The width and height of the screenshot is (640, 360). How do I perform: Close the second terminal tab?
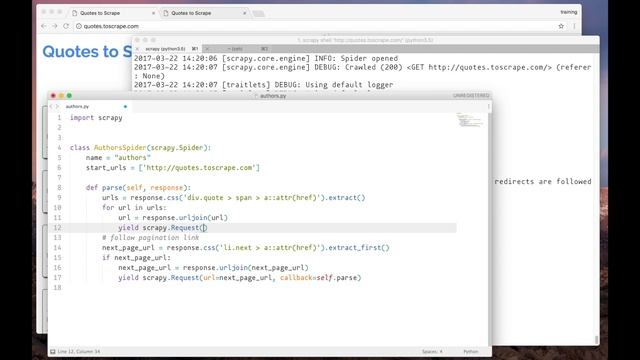click(x=207, y=49)
